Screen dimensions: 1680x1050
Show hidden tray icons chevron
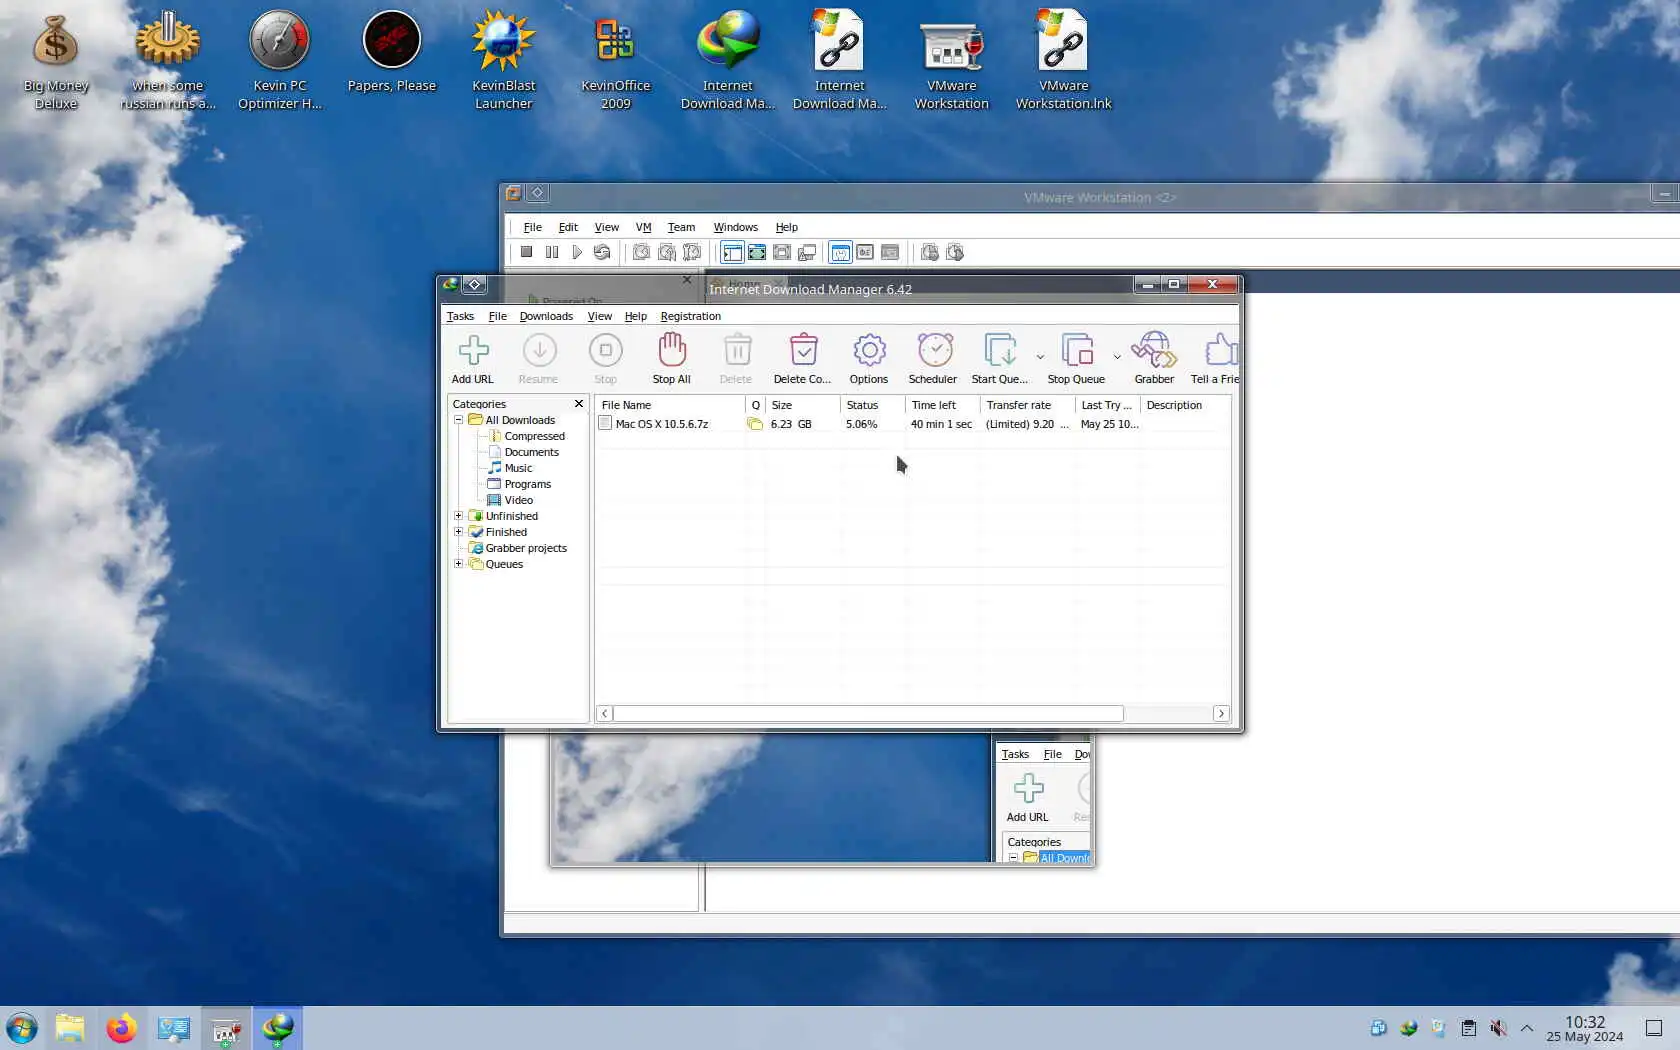(1527, 1028)
